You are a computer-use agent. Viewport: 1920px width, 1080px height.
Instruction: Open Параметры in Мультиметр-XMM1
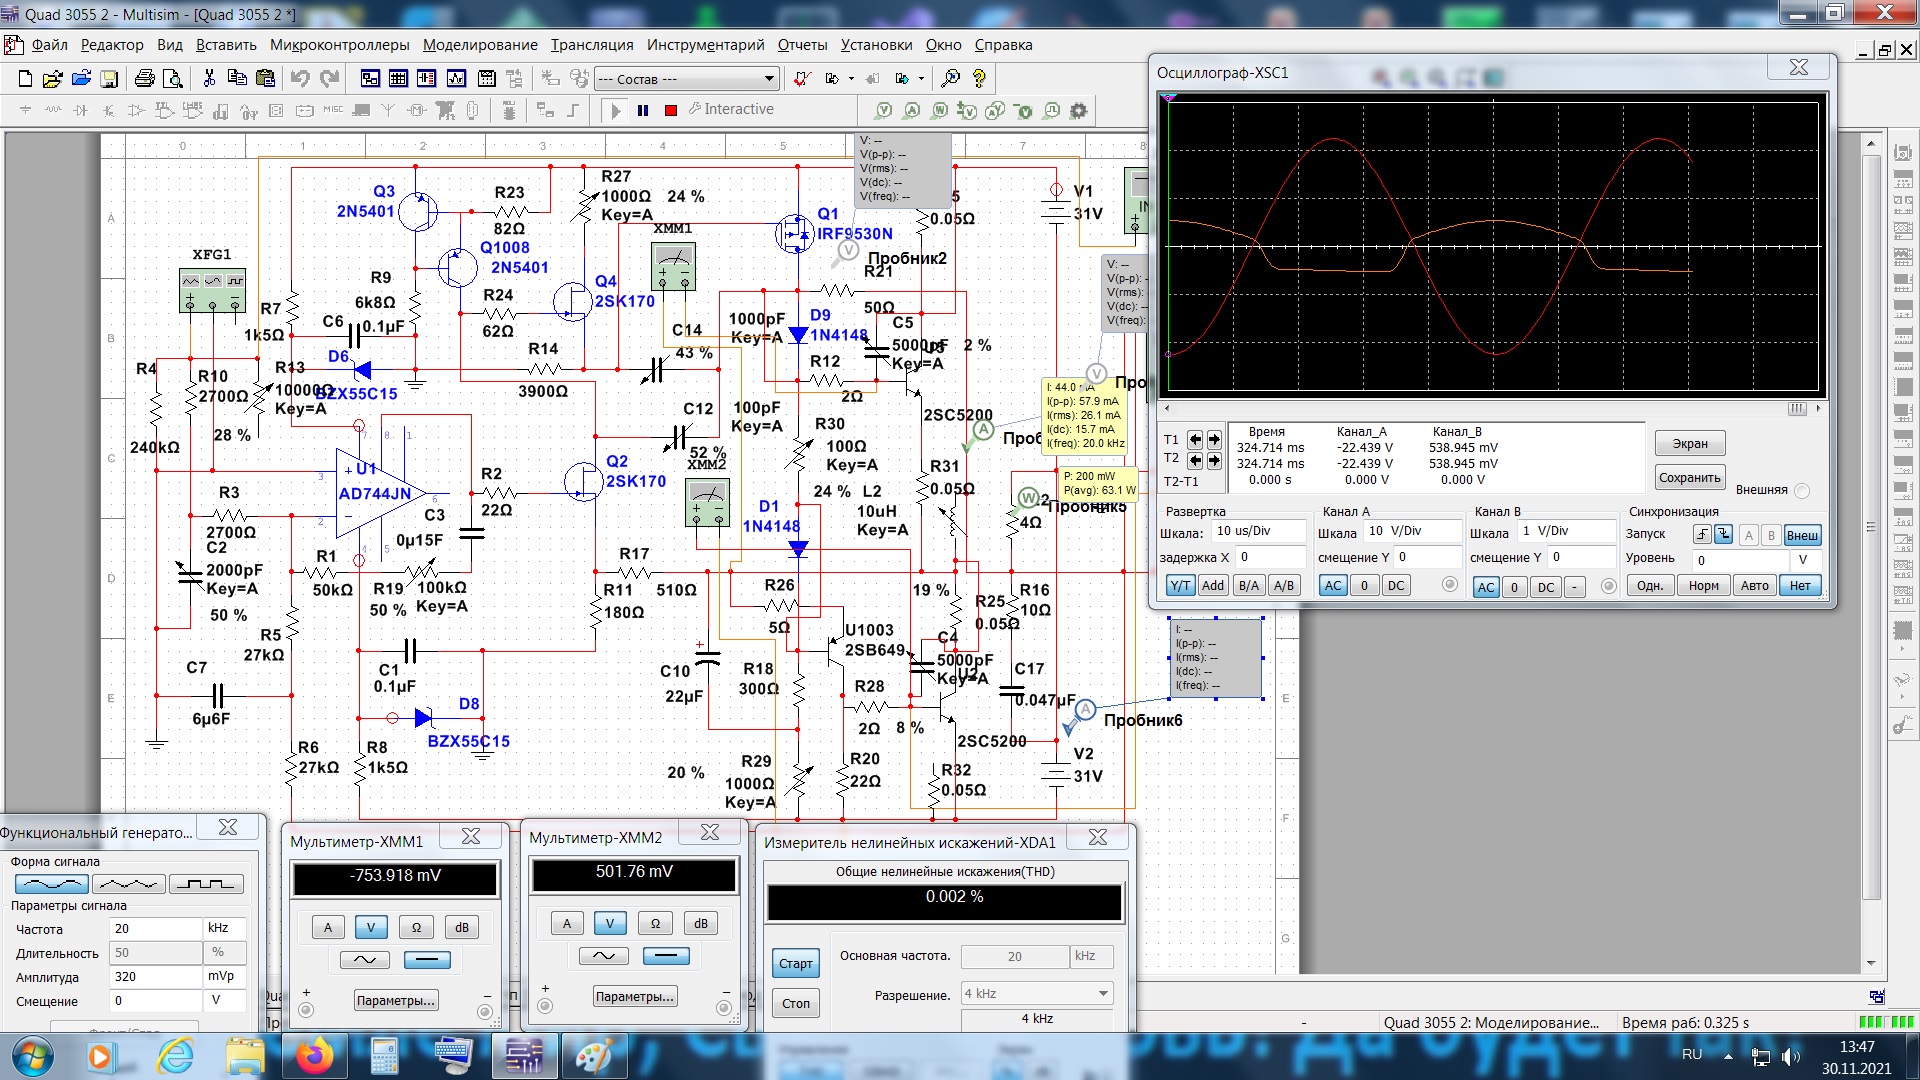pyautogui.click(x=396, y=1000)
